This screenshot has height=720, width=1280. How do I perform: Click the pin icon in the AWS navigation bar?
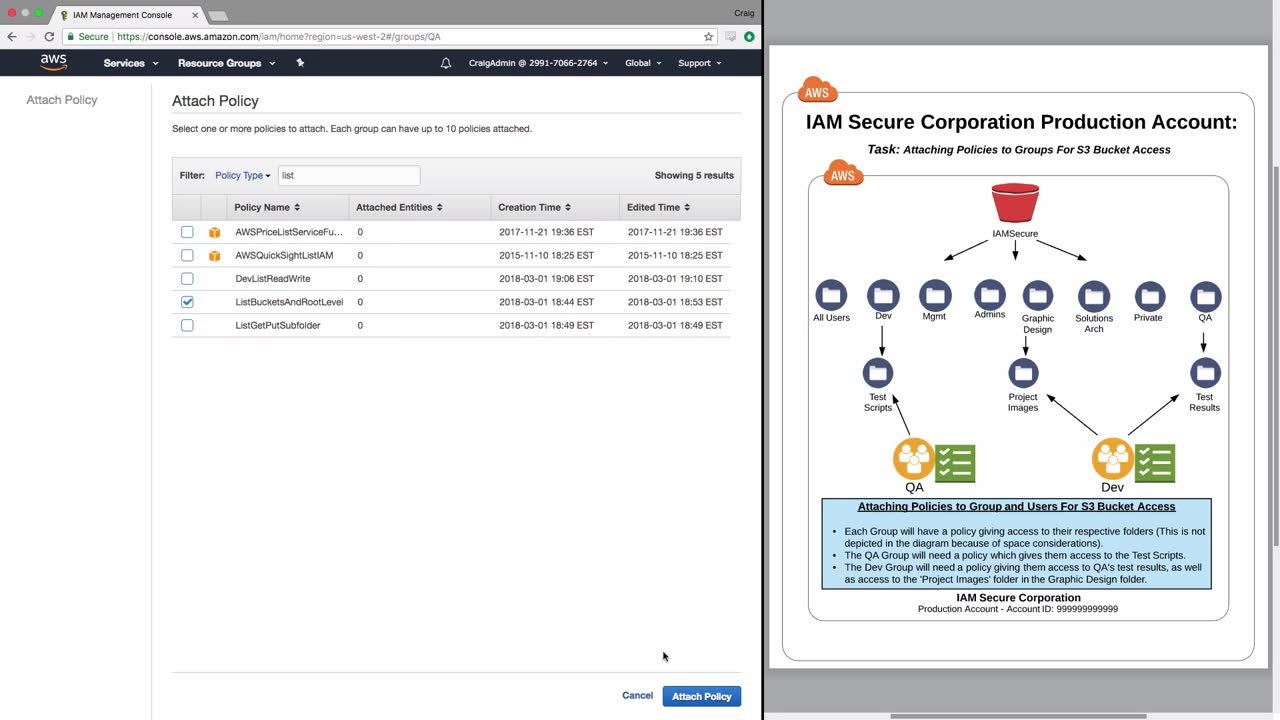(300, 62)
